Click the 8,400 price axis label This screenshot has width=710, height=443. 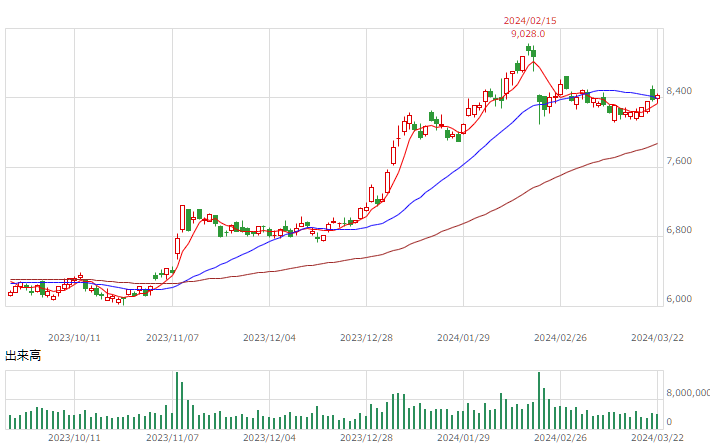679,91
